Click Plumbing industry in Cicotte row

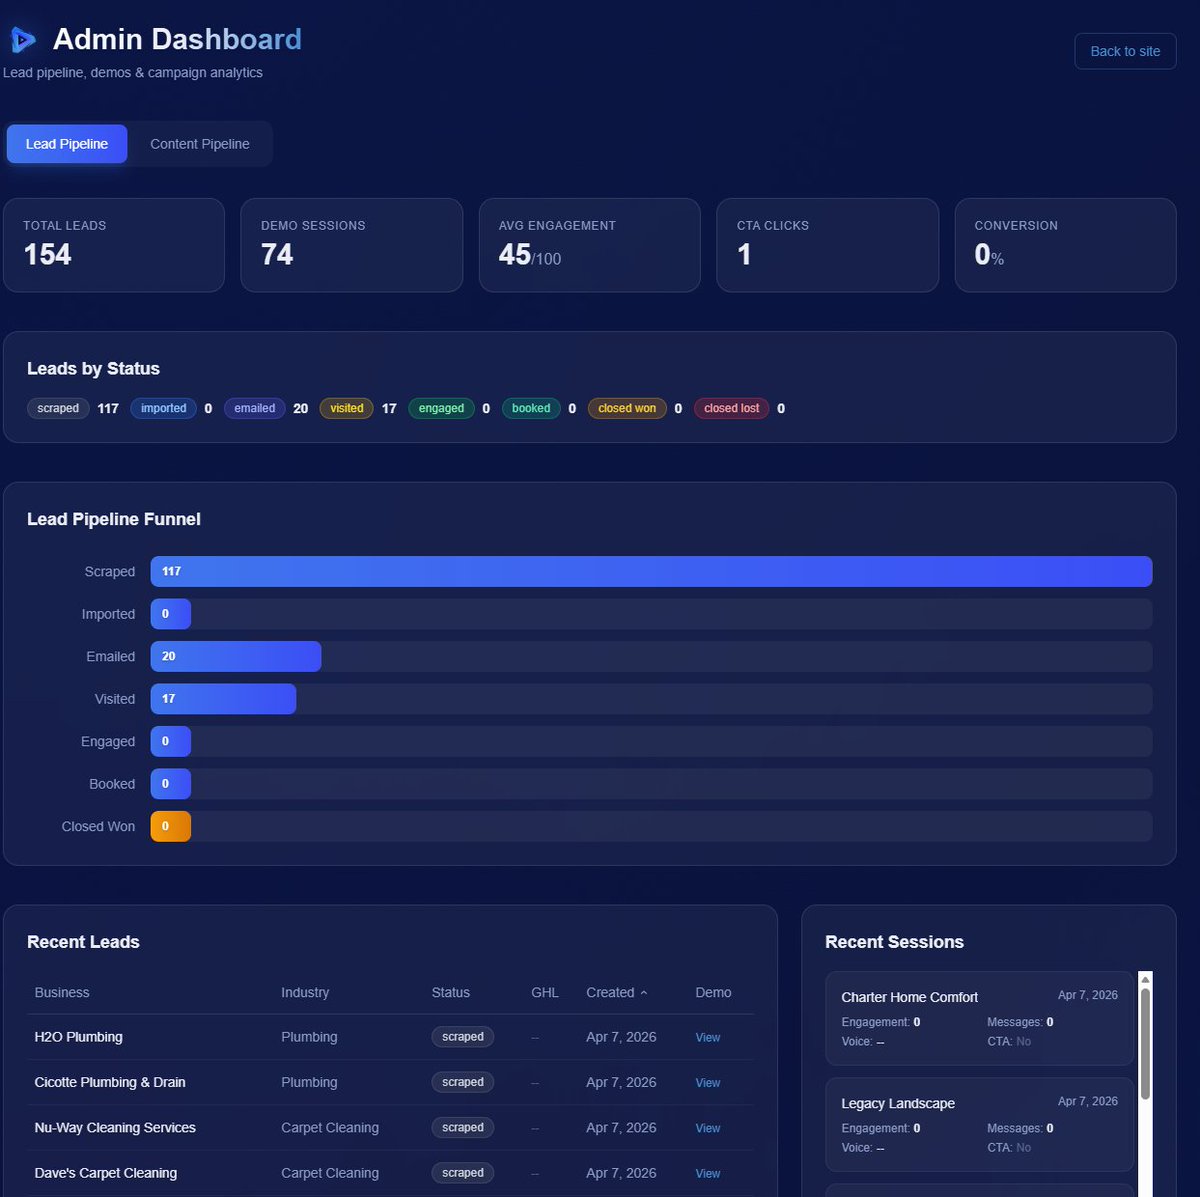click(x=309, y=1082)
